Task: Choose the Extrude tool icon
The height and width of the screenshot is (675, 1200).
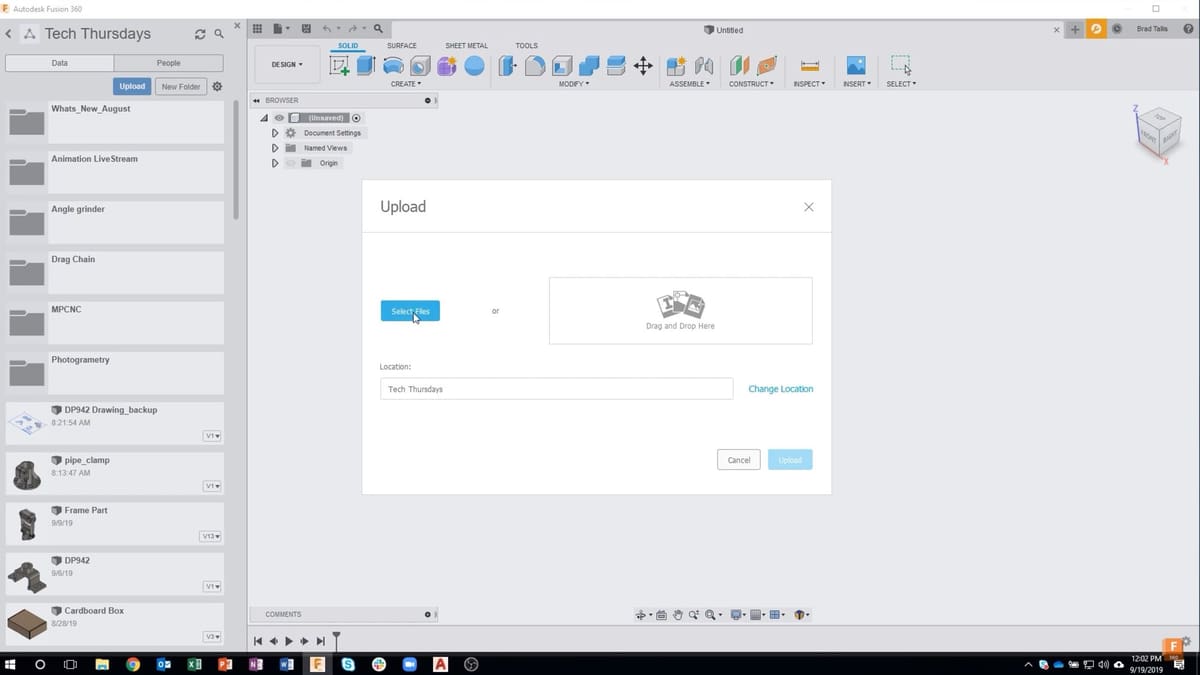Action: [x=366, y=66]
